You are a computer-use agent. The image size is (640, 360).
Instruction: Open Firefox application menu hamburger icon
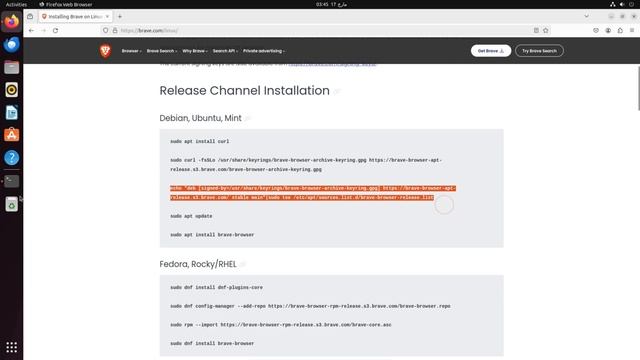632,31
